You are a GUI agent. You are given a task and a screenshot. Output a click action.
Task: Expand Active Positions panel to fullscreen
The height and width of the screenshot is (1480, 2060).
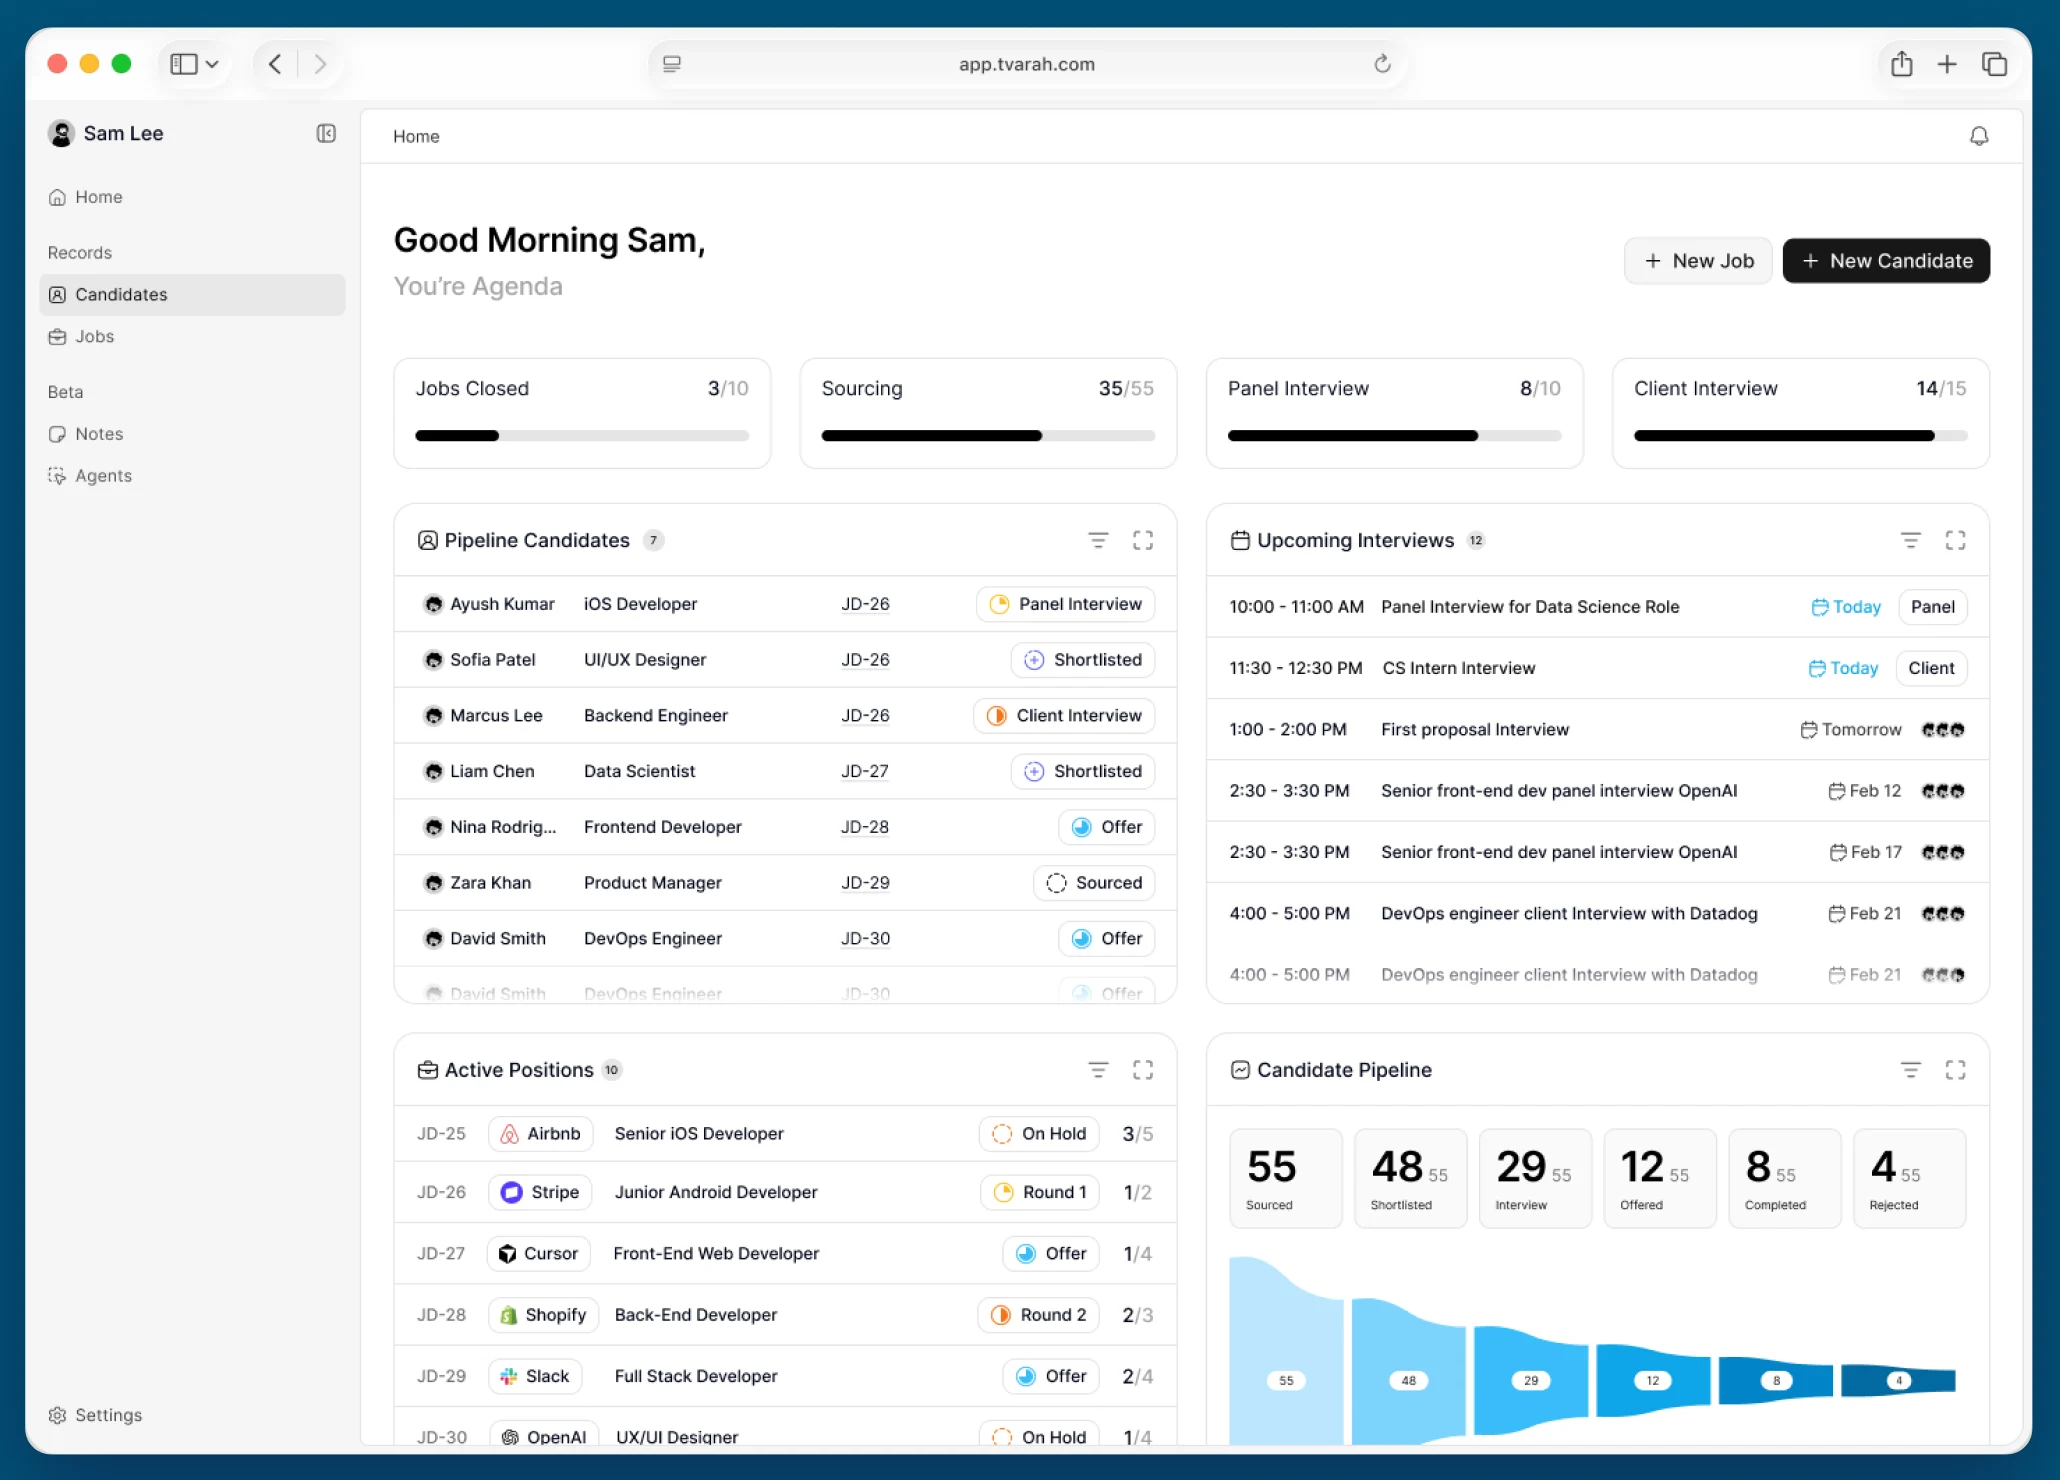point(1143,1070)
